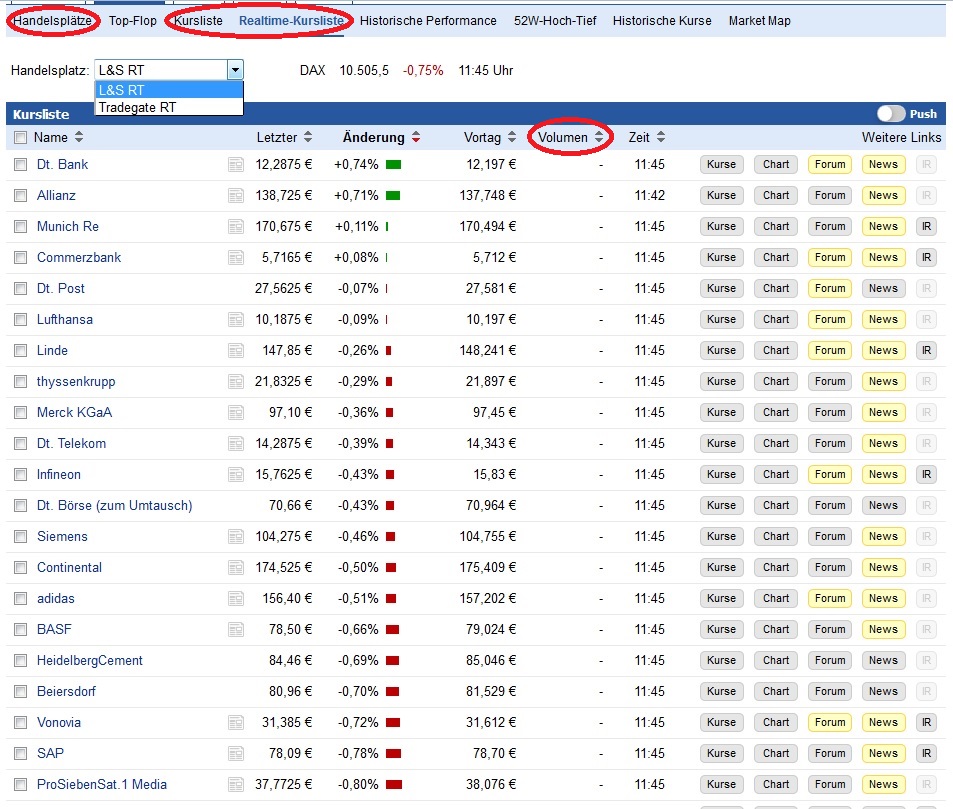Open news document icon beside Munich Re
This screenshot has width=953, height=809.
click(236, 227)
